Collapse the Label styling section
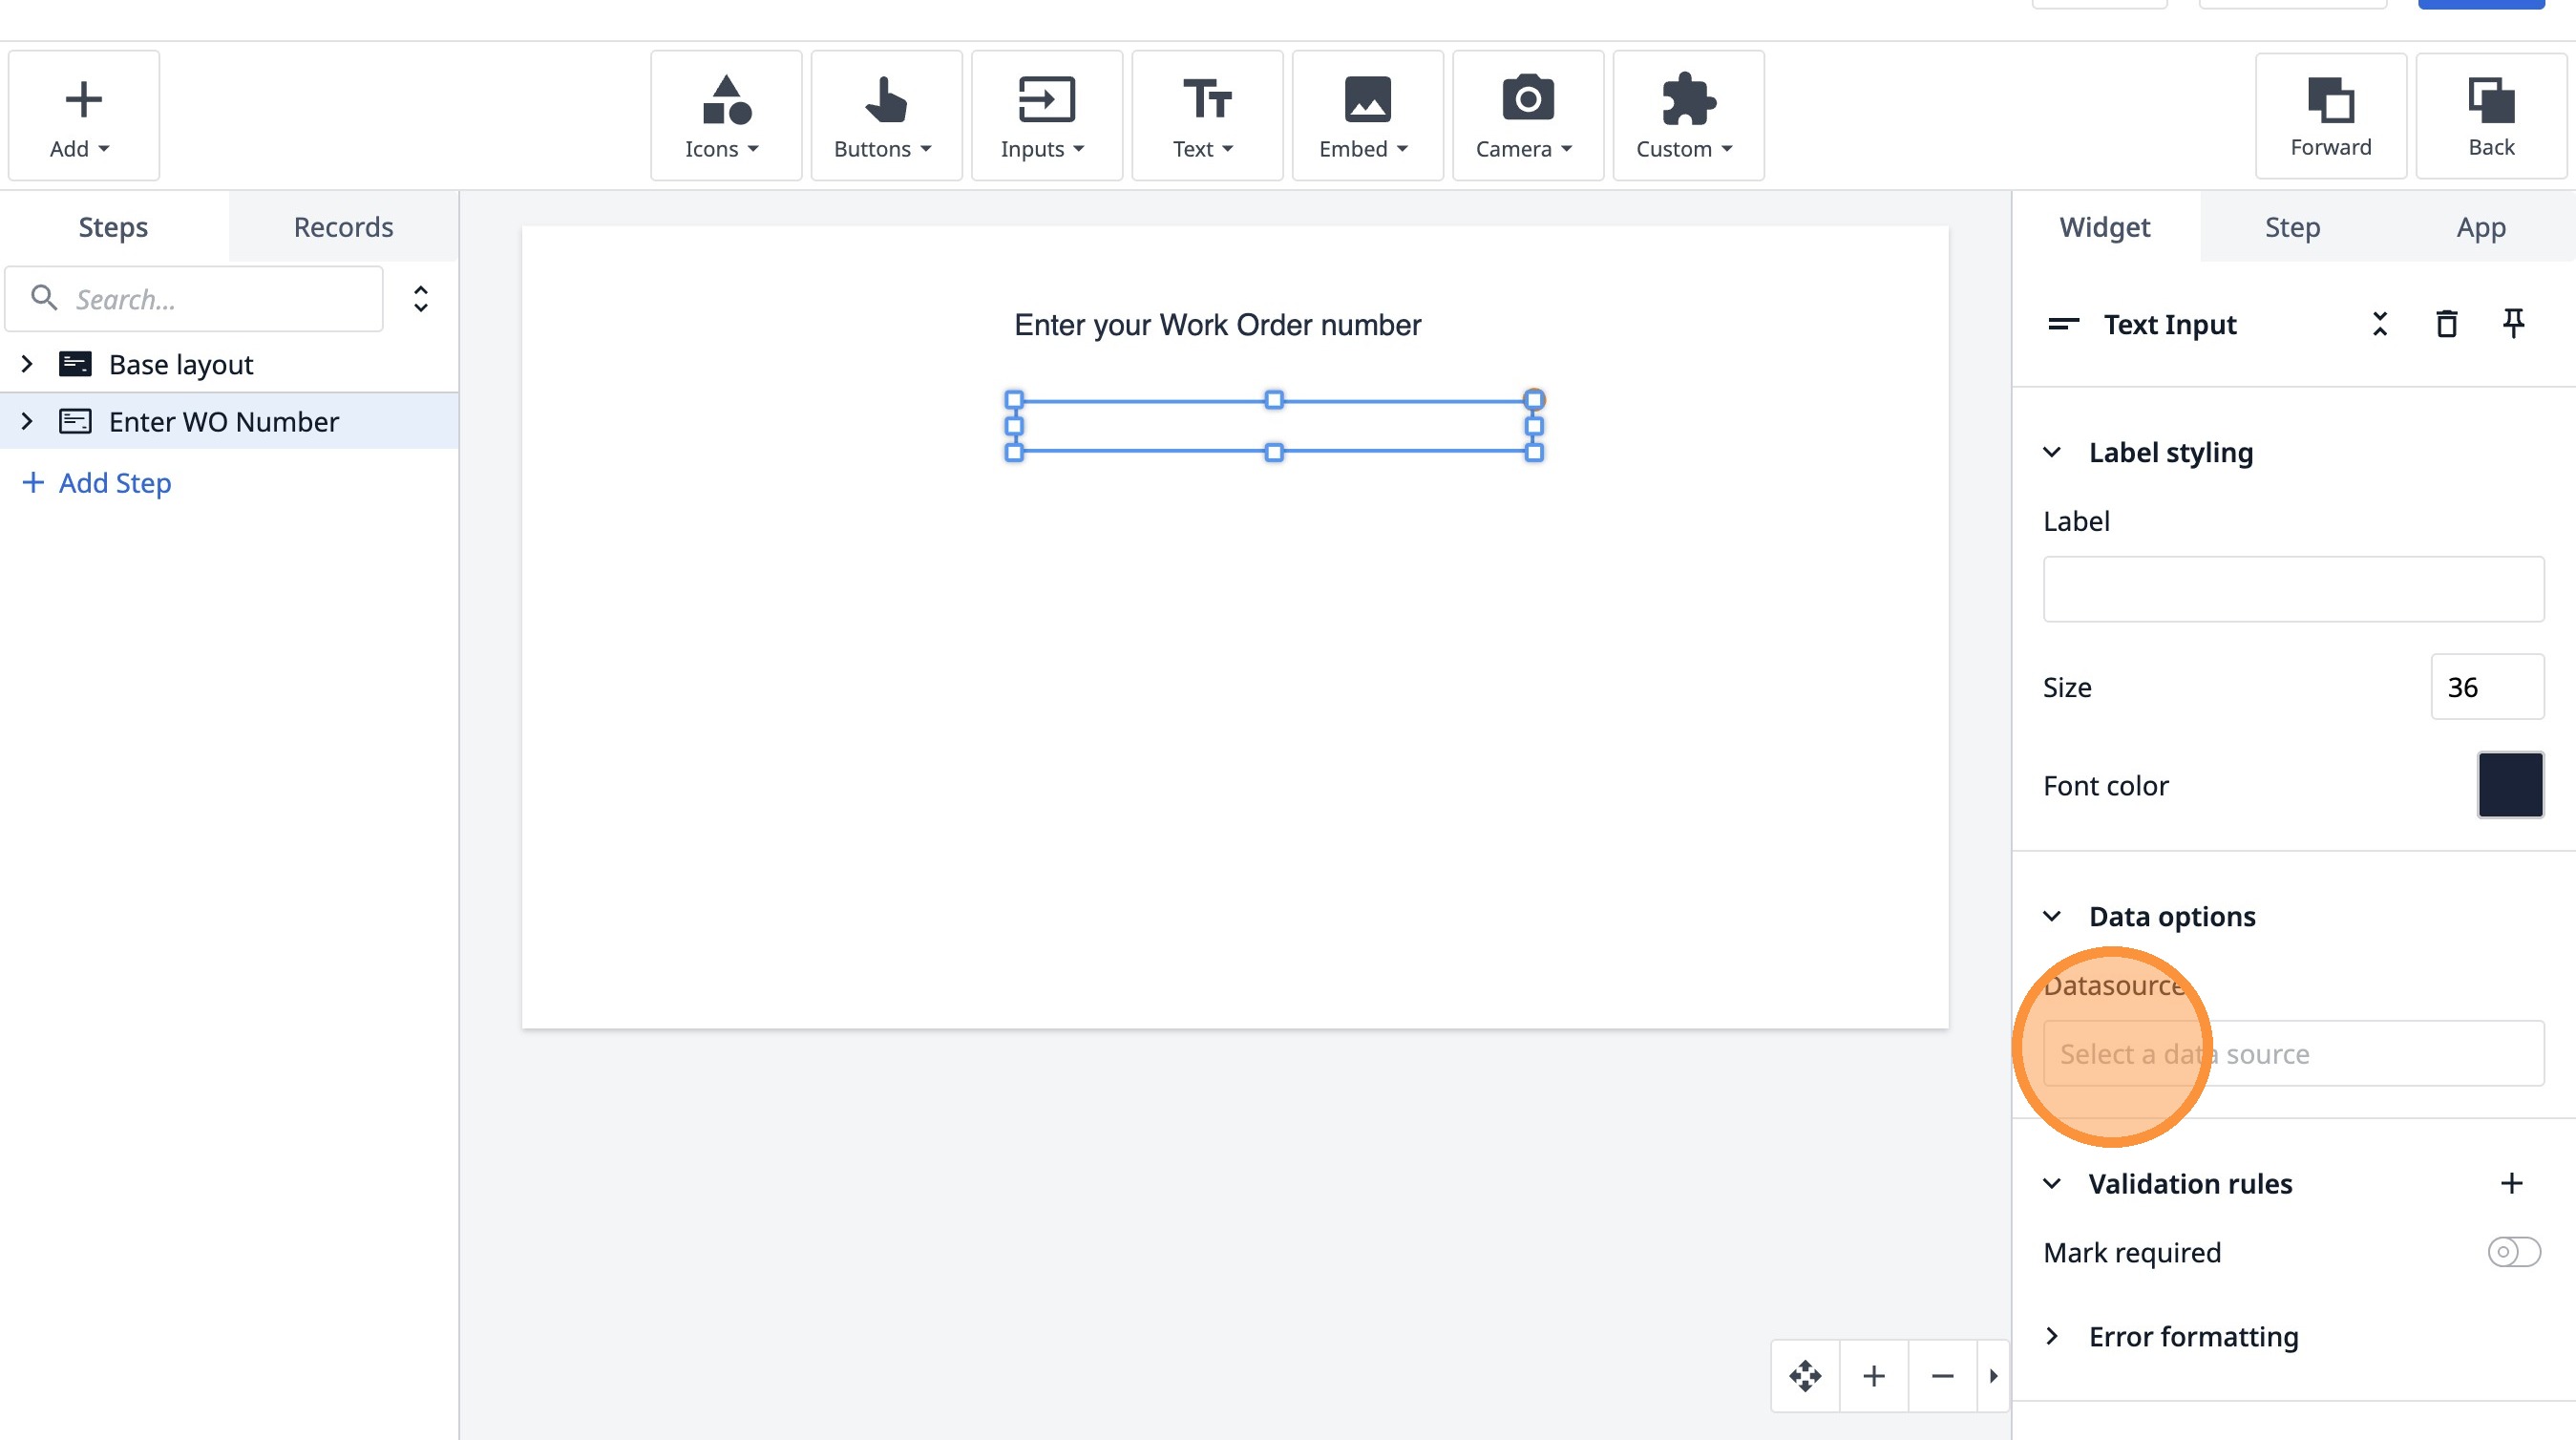The width and height of the screenshot is (2576, 1440). pyautogui.click(x=2052, y=453)
